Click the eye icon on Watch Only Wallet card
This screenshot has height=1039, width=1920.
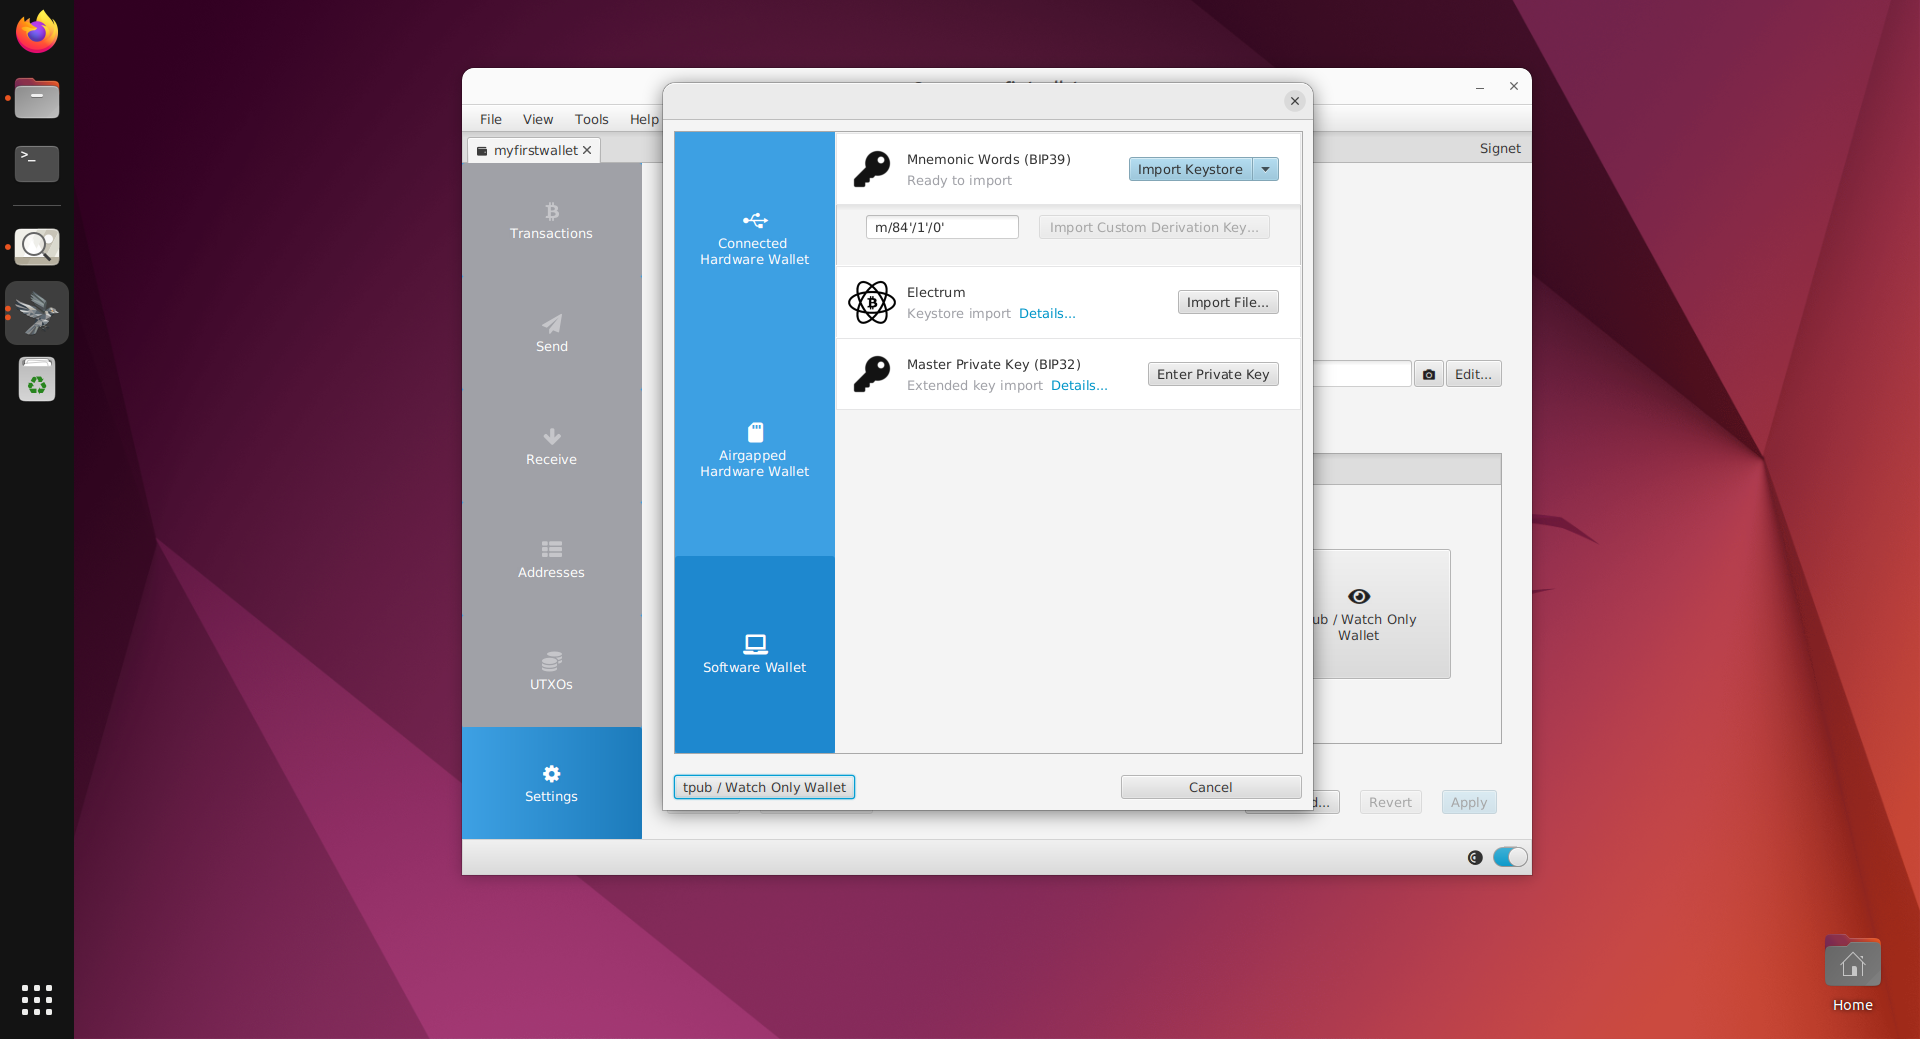tap(1358, 596)
